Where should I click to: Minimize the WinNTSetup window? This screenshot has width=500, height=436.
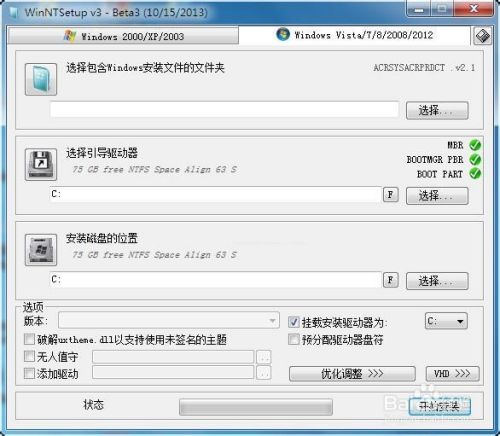(x=418, y=8)
